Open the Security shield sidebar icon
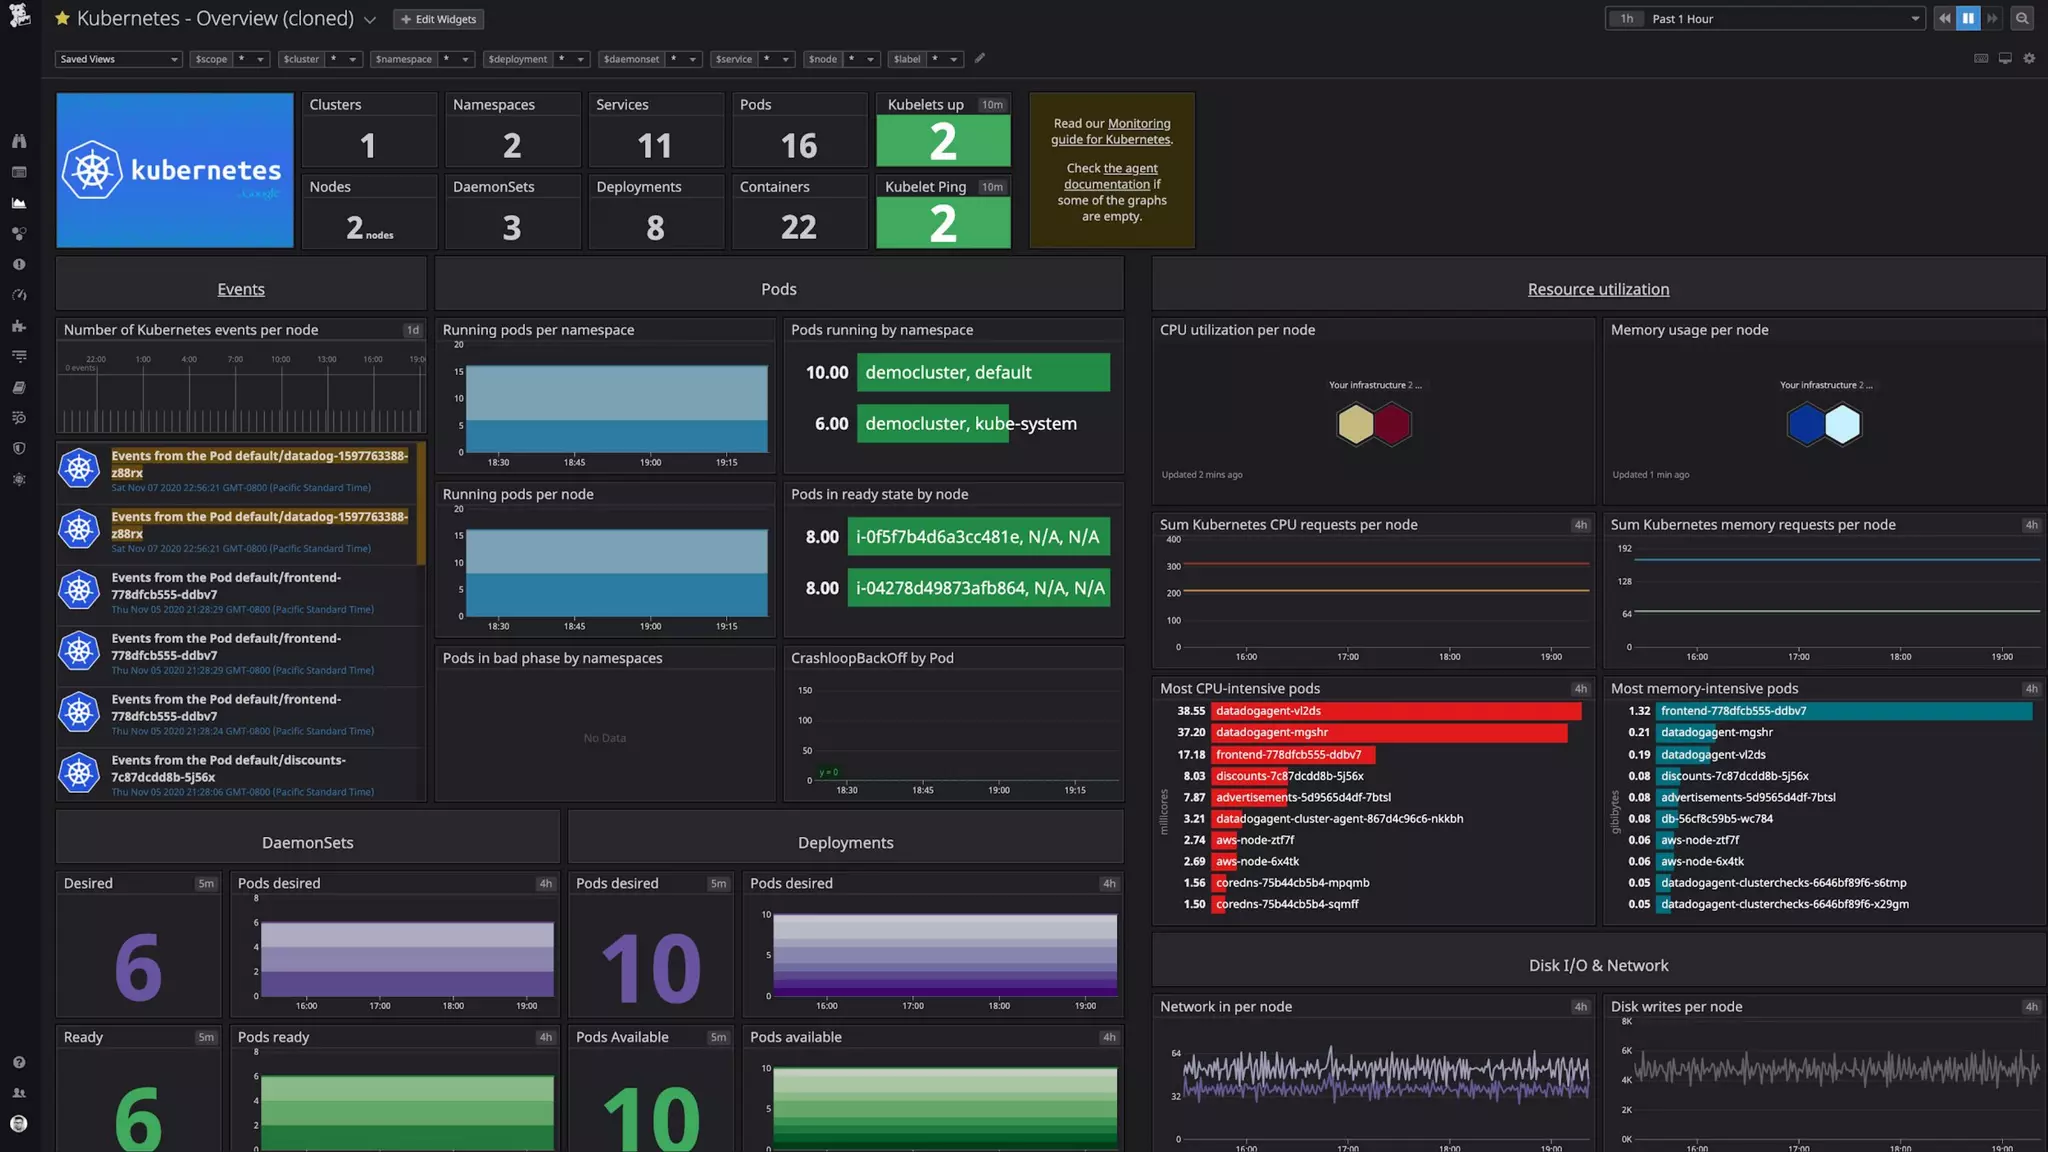2048x1152 pixels. tap(19, 448)
